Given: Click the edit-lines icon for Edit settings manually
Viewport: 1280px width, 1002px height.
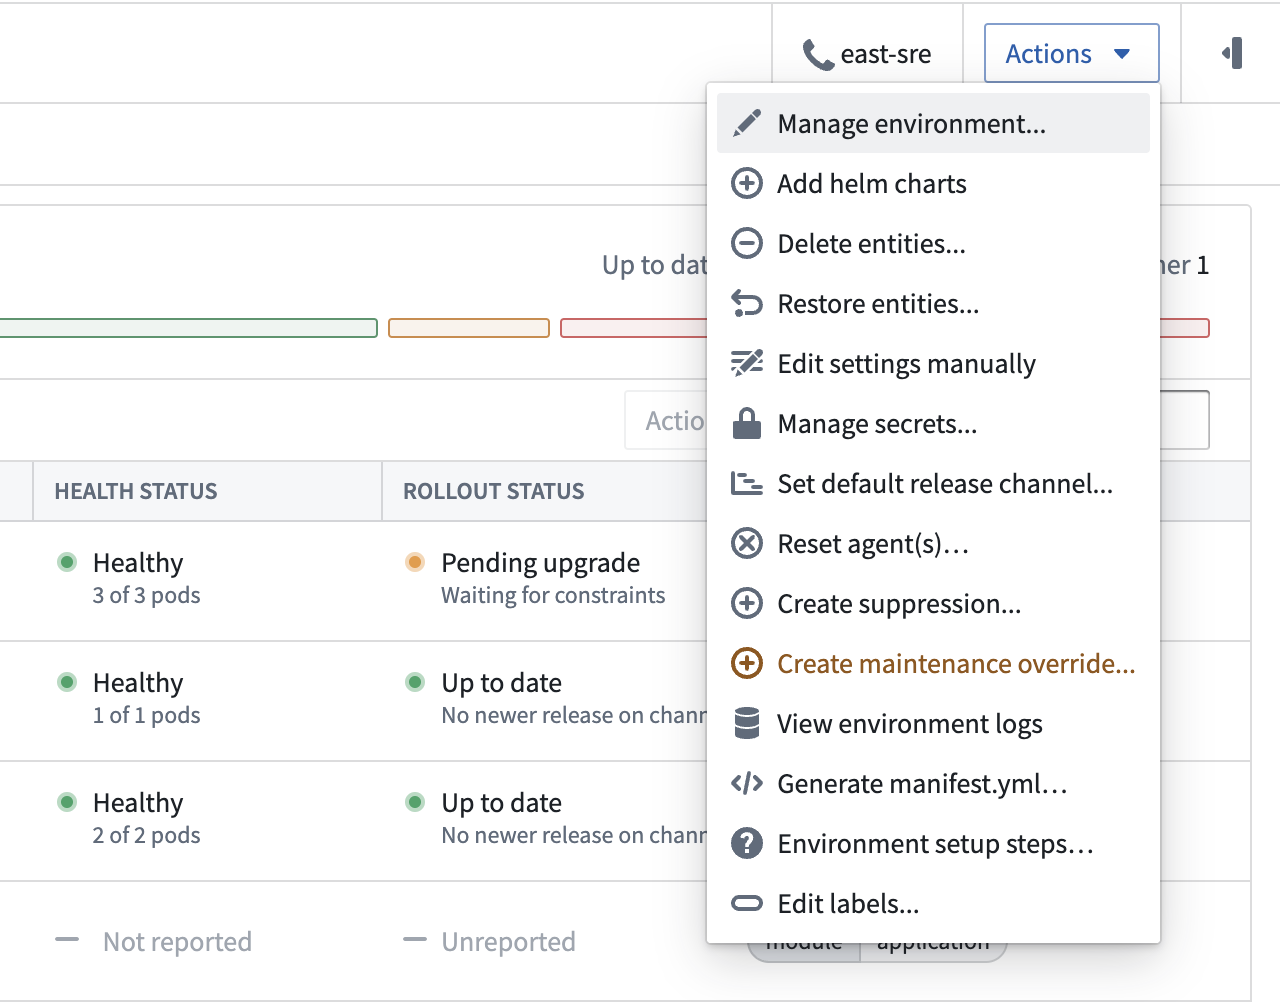Looking at the screenshot, I should [747, 363].
